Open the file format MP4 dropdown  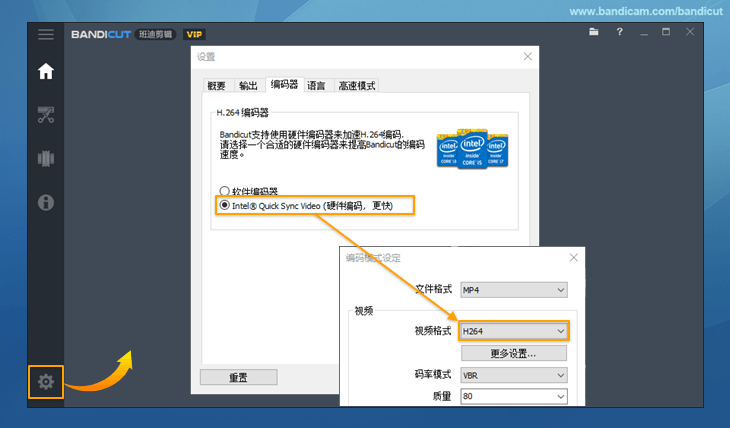pyautogui.click(x=514, y=290)
